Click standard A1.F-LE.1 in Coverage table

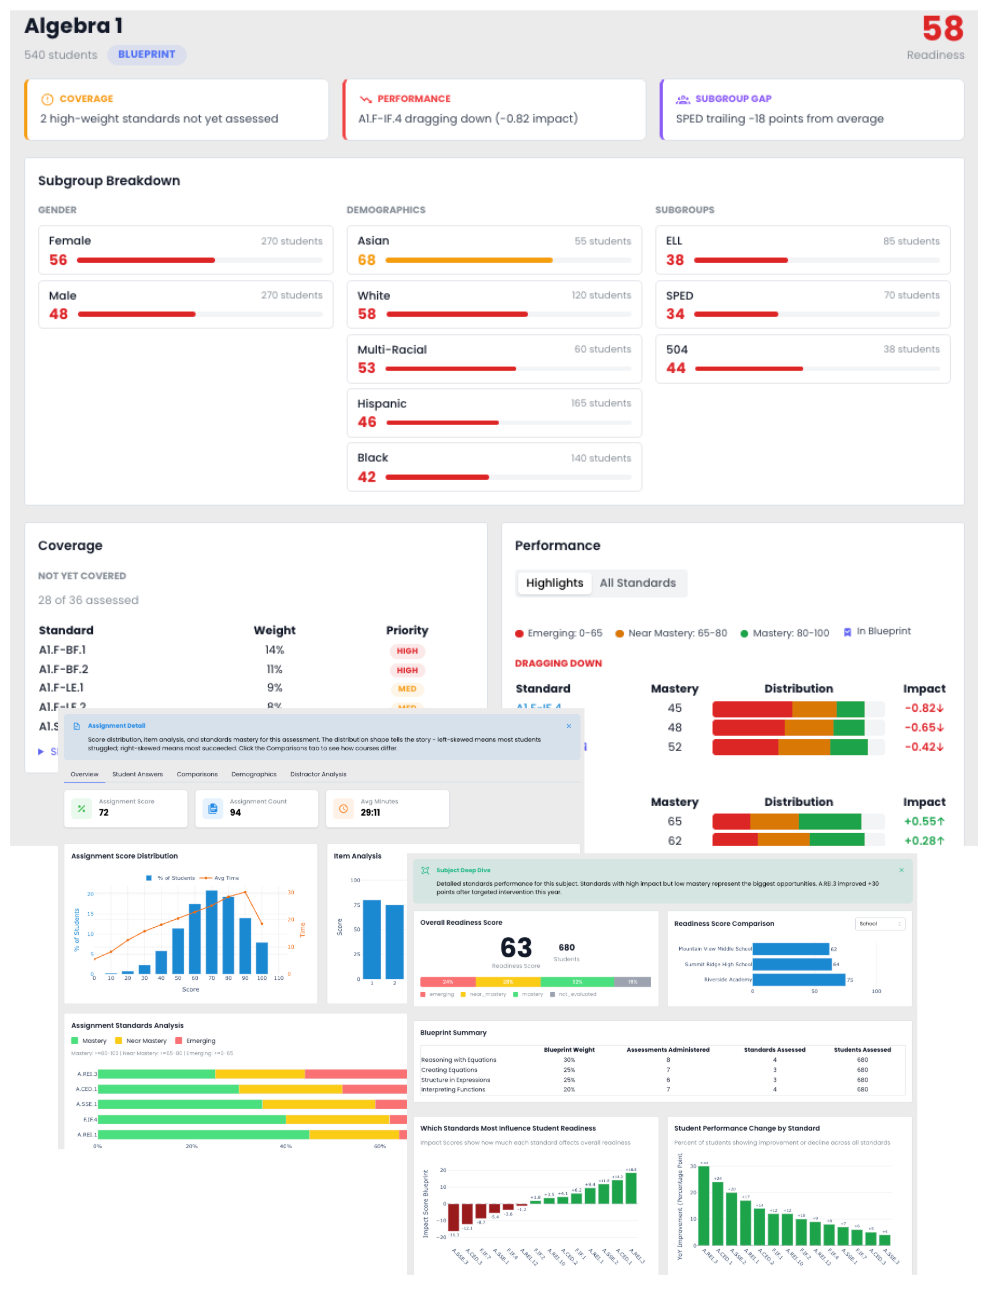click(x=61, y=688)
